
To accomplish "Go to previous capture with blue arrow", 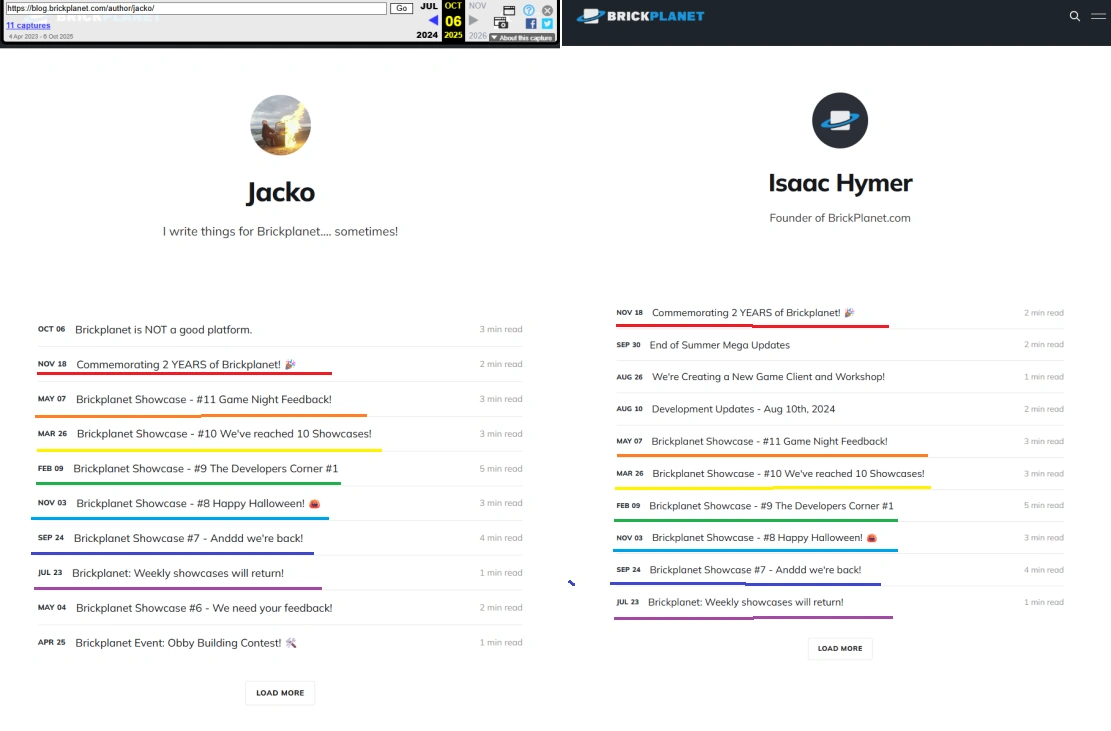I will tap(433, 21).
